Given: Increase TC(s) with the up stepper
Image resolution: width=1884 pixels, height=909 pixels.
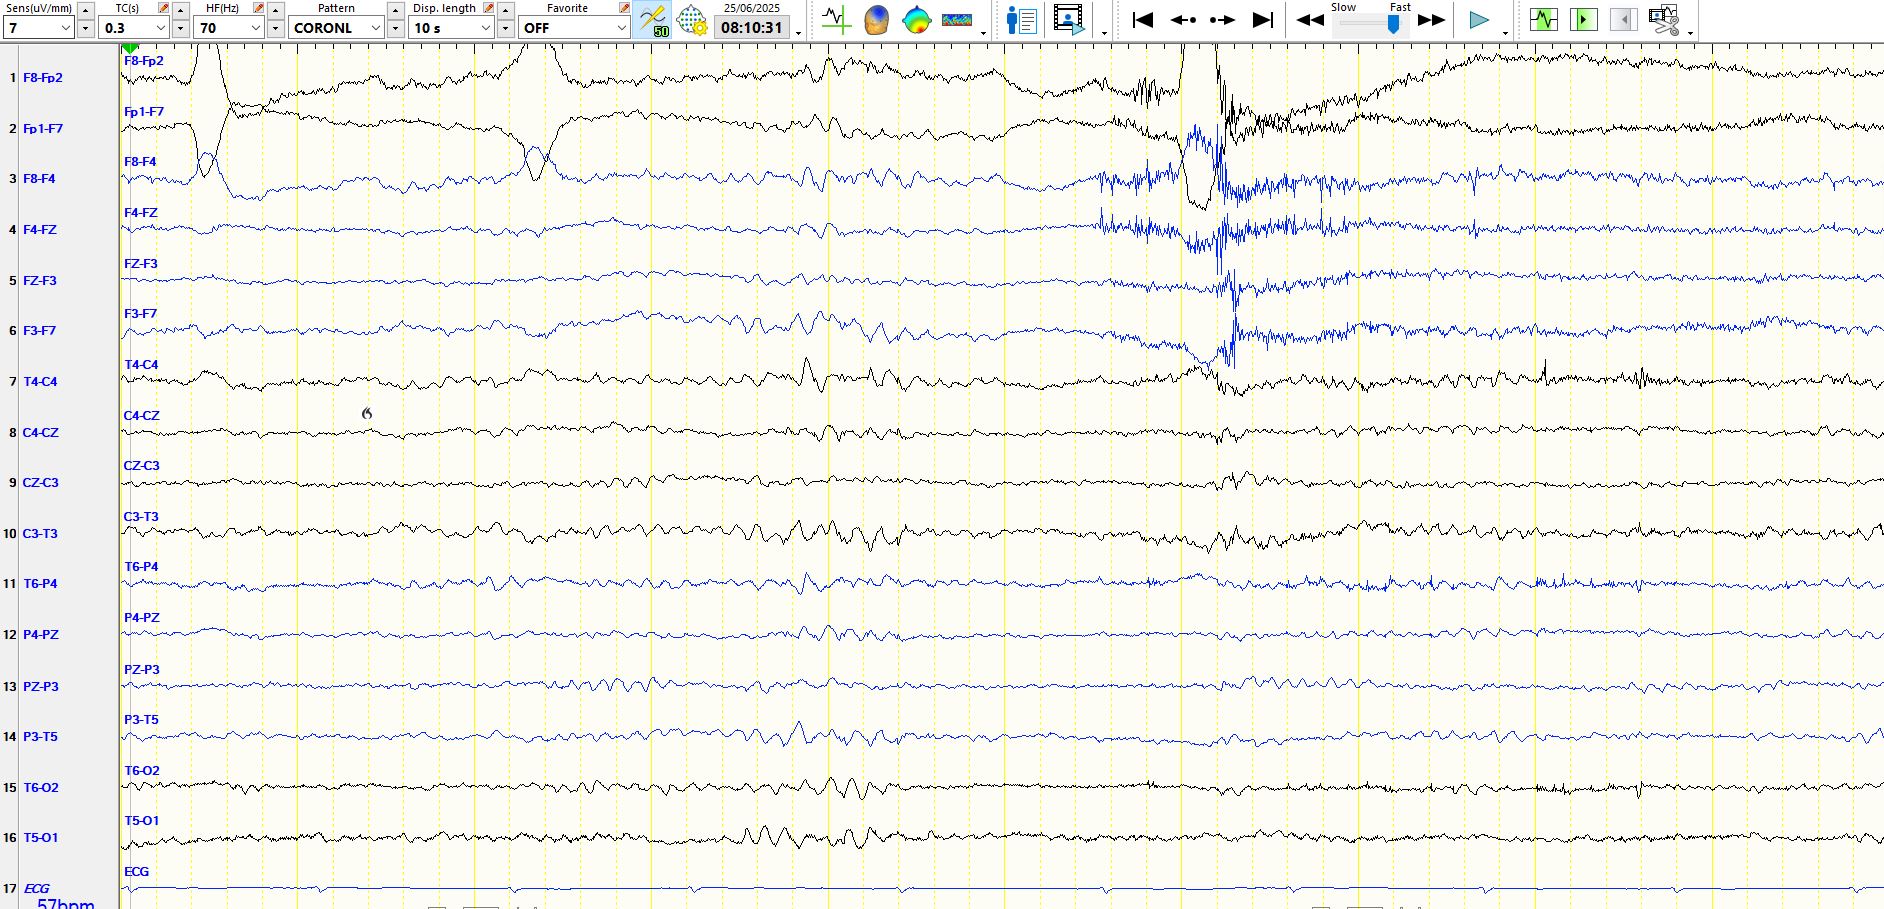Looking at the screenshot, I should tap(181, 9).
